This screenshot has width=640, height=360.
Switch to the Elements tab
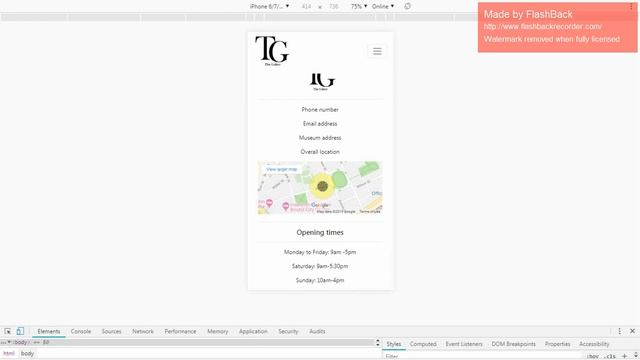(49, 331)
